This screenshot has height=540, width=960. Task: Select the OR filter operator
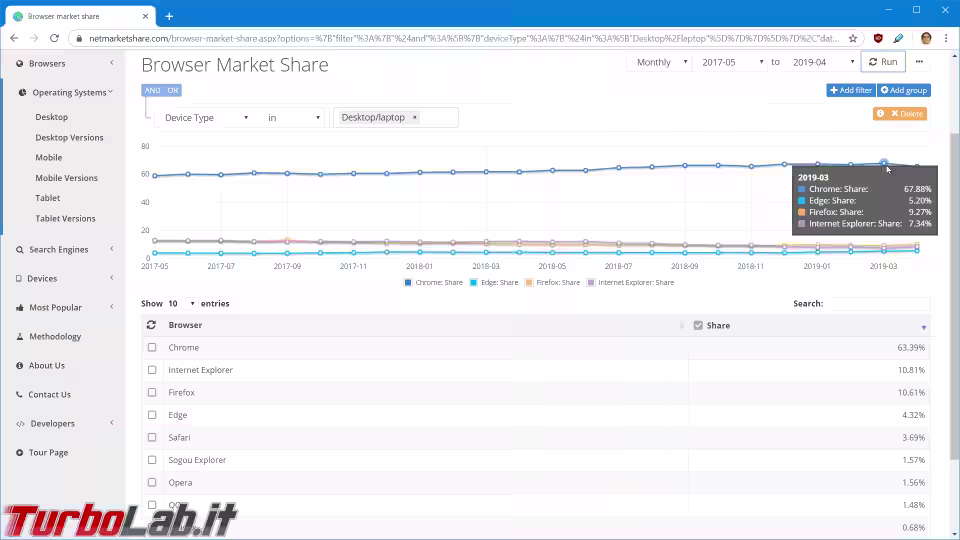tap(173, 90)
